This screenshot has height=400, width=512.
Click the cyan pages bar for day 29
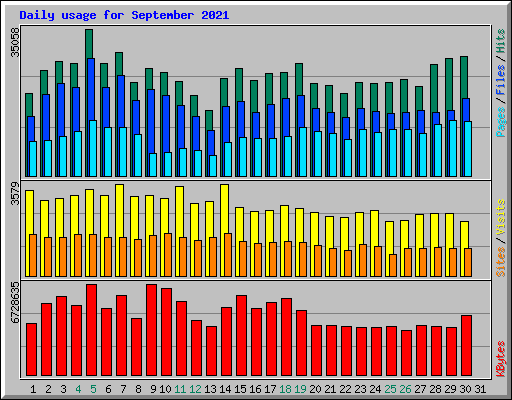coord(453,149)
